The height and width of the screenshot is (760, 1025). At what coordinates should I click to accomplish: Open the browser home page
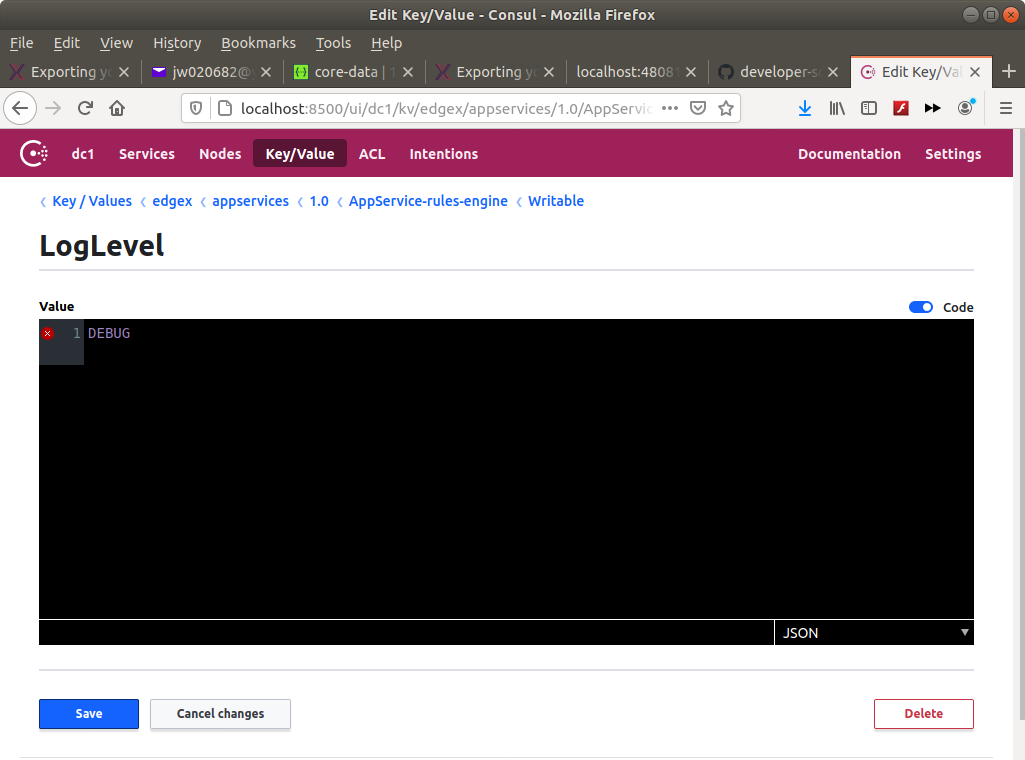tap(117, 108)
